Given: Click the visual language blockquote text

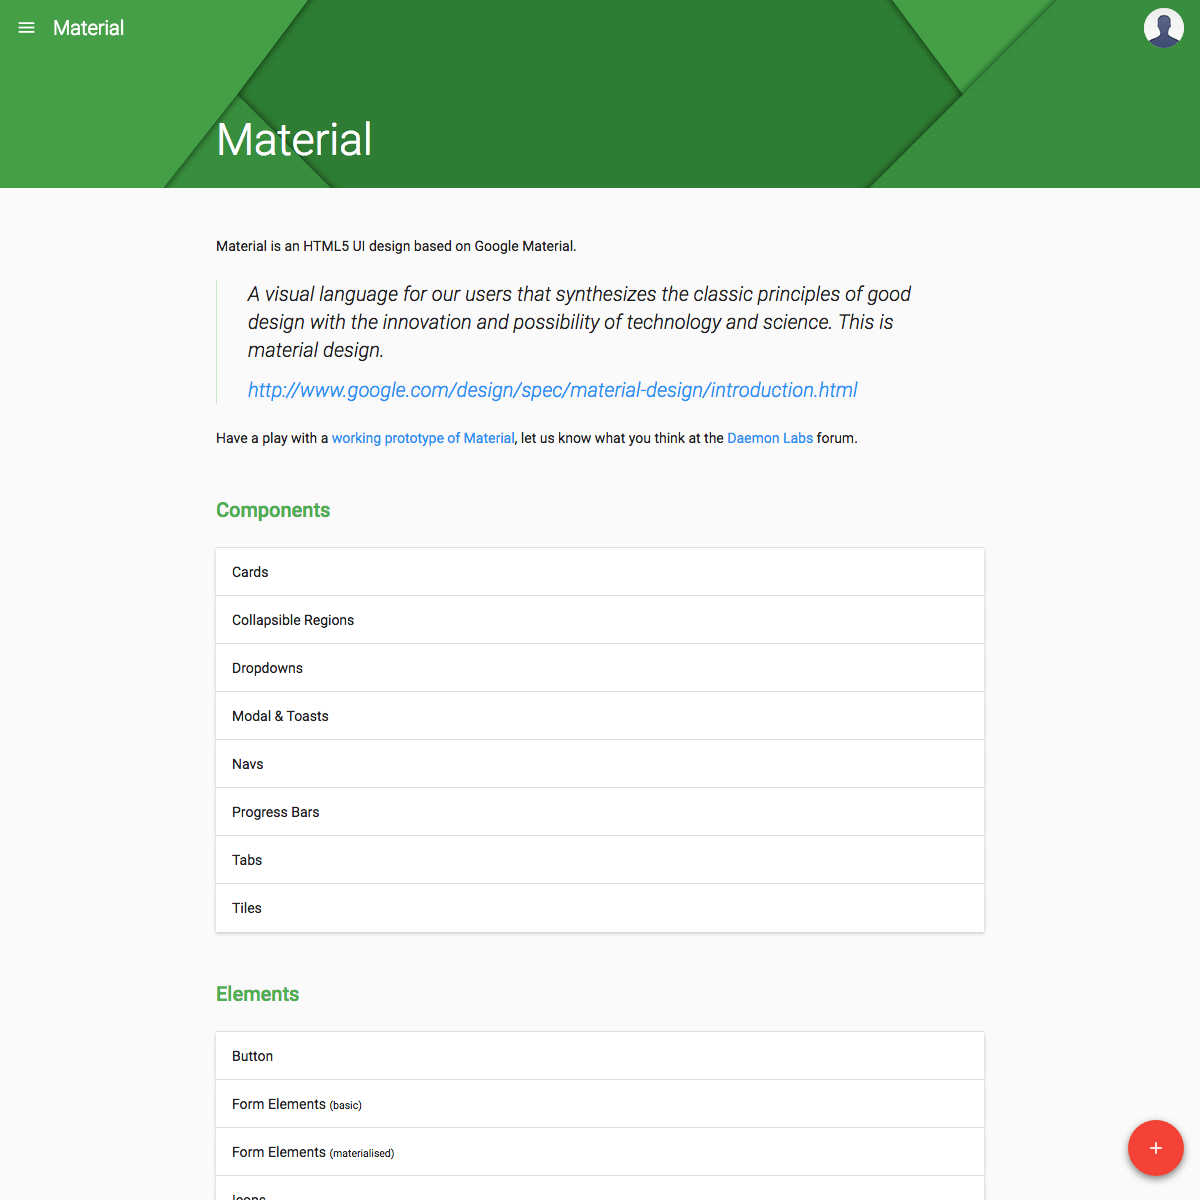Looking at the screenshot, I should [x=580, y=322].
